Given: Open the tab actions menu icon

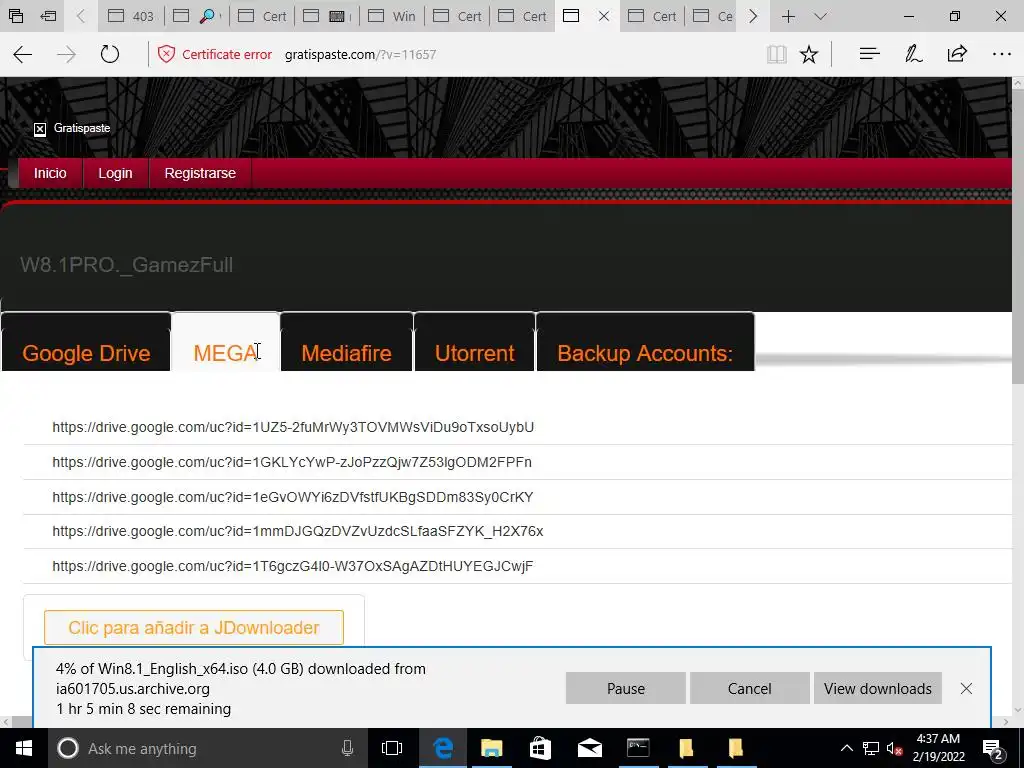Looking at the screenshot, I should pyautogui.click(x=16, y=16).
